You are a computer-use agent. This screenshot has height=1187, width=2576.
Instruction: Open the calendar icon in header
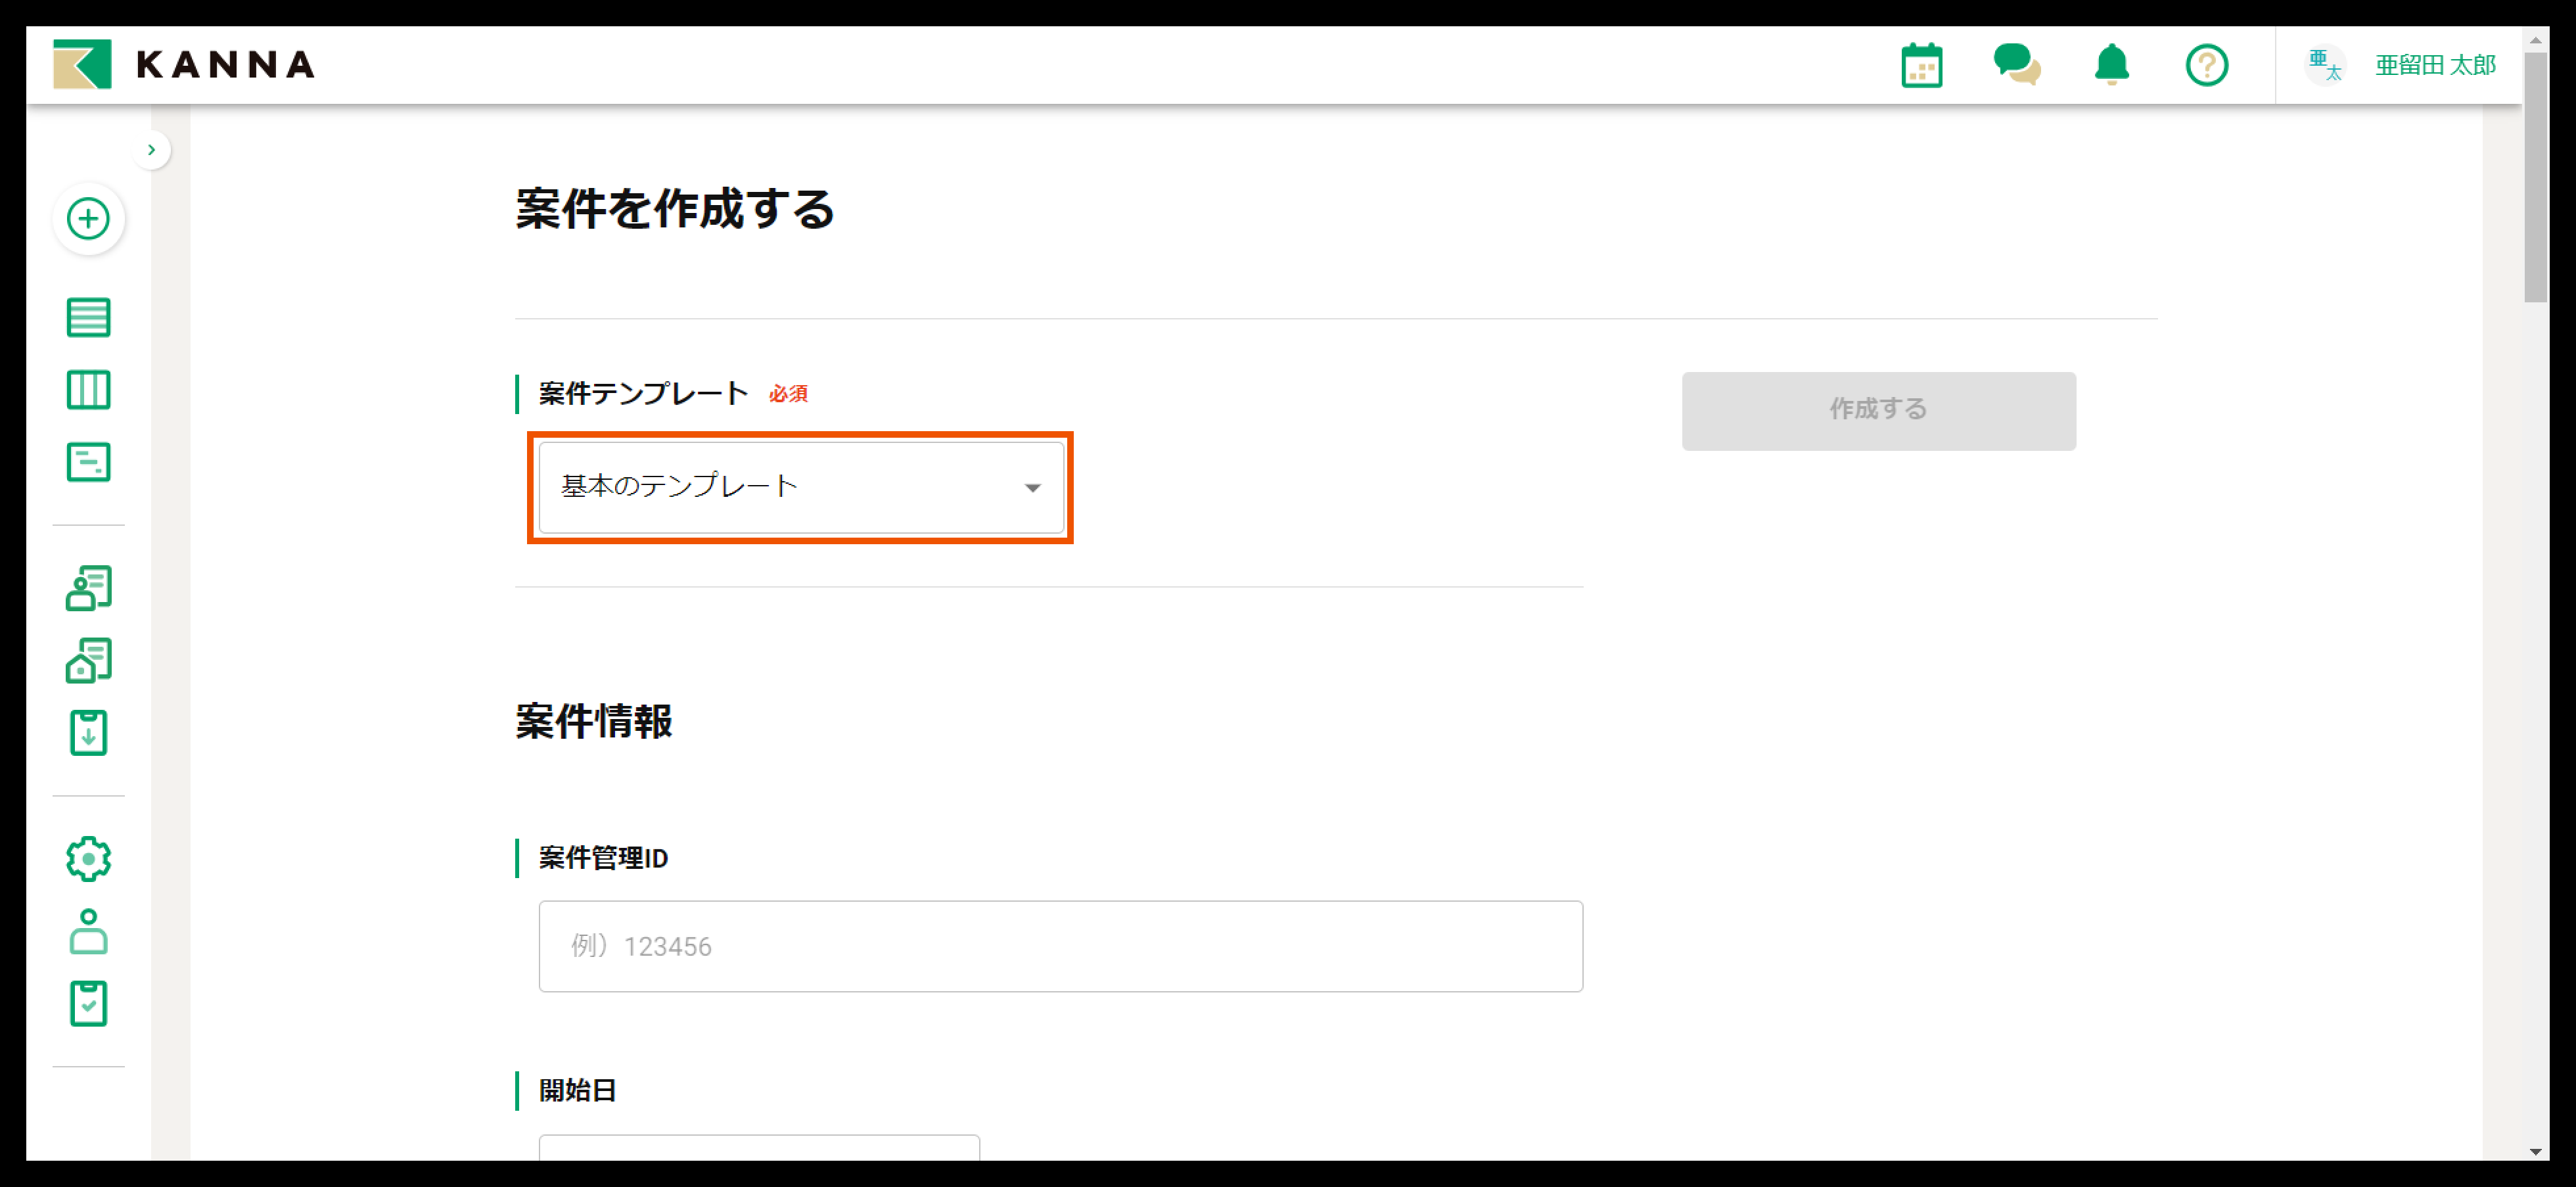coord(1921,66)
